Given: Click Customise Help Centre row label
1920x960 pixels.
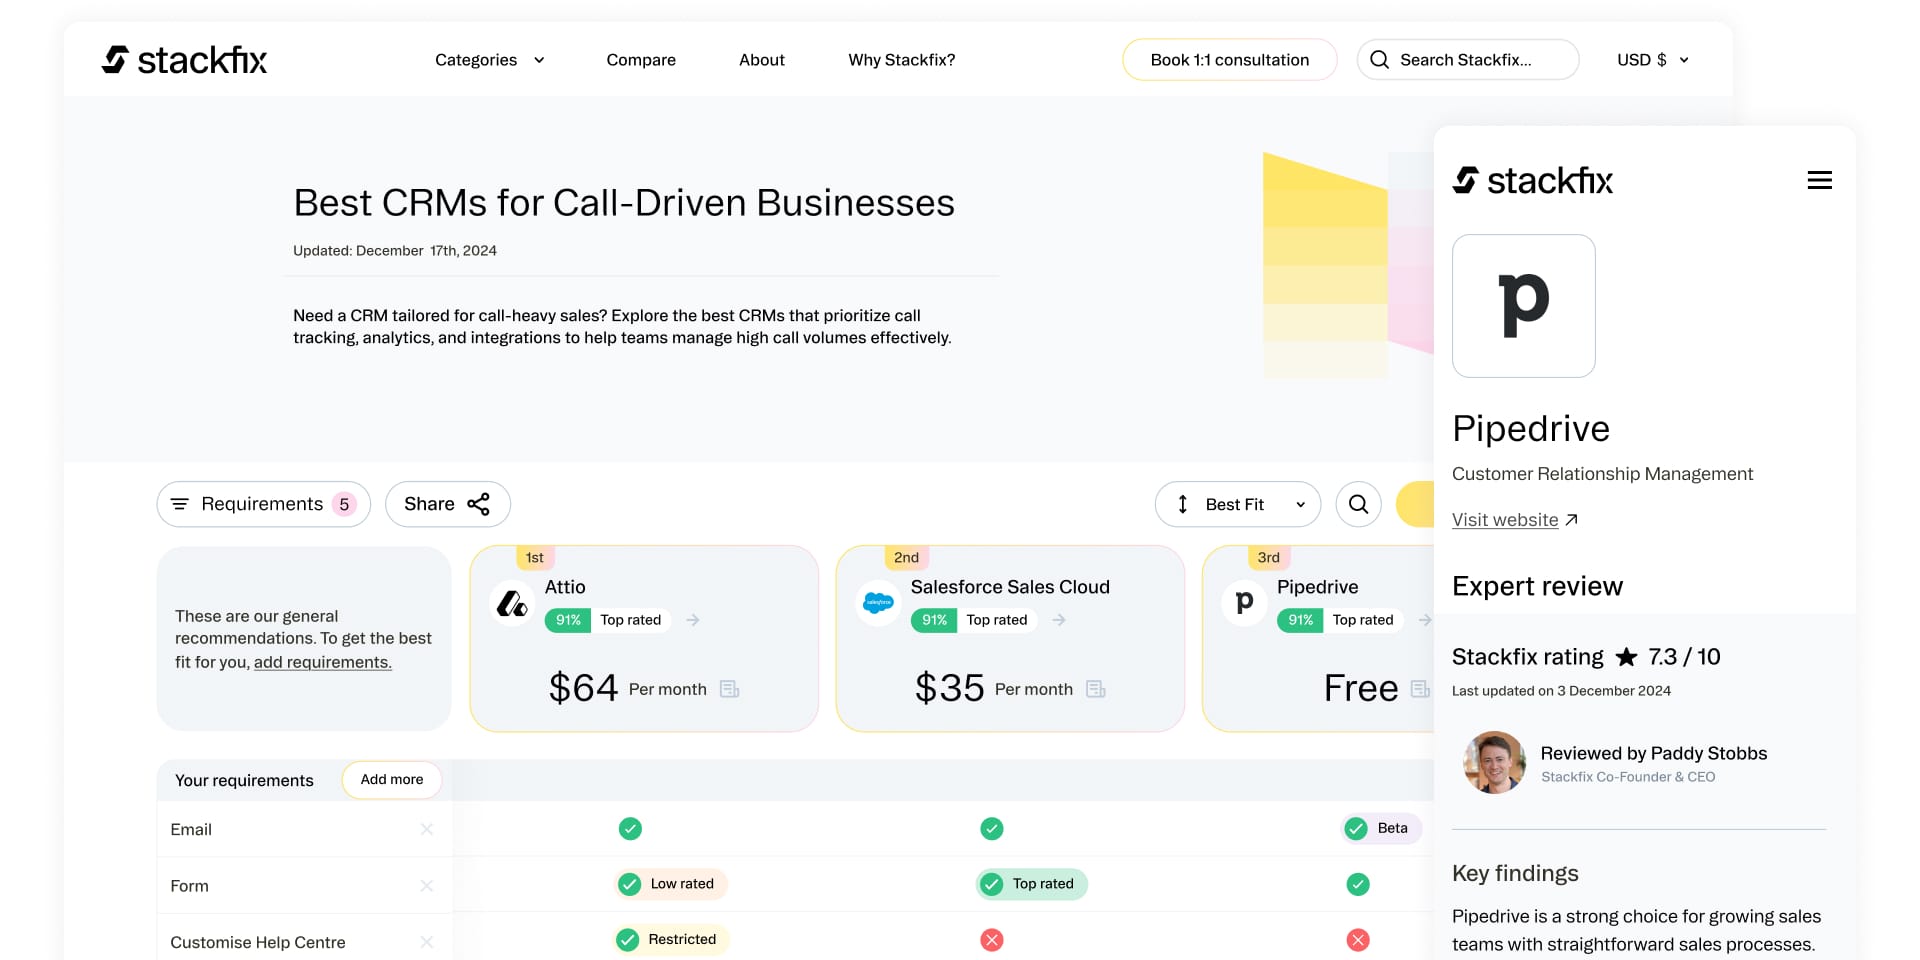Looking at the screenshot, I should [x=258, y=942].
